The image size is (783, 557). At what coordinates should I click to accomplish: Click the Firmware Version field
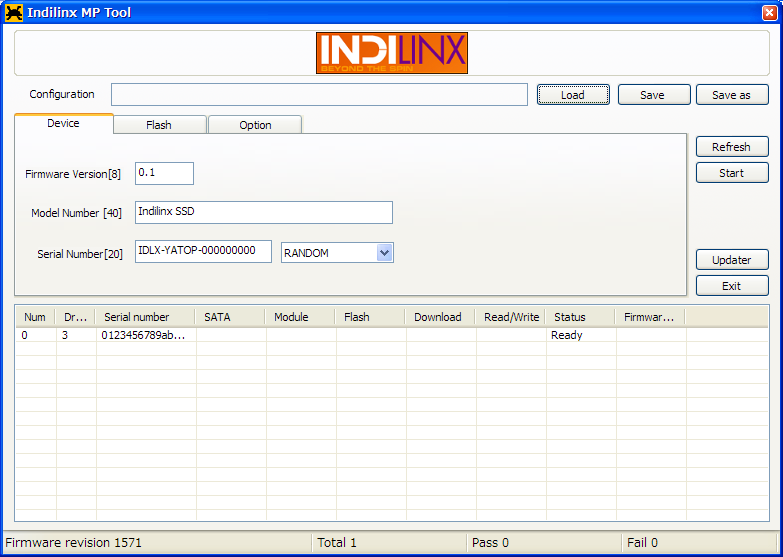click(164, 173)
